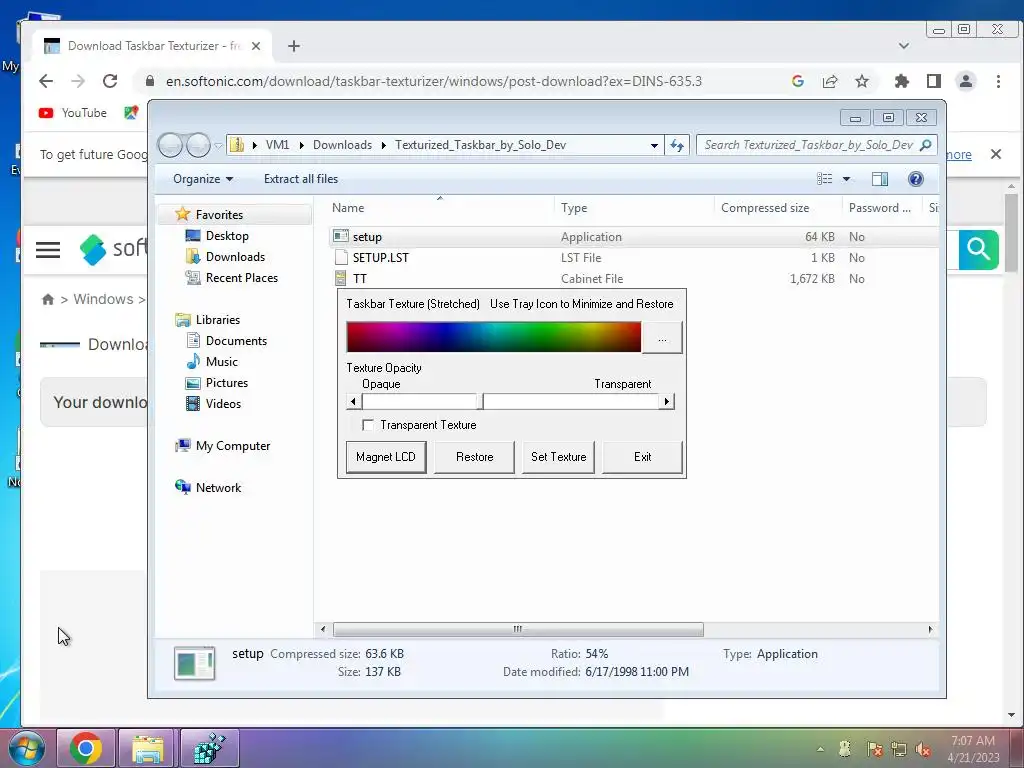This screenshot has width=1024, height=768.
Task: Click the Explorer search field
Action: [x=816, y=145]
